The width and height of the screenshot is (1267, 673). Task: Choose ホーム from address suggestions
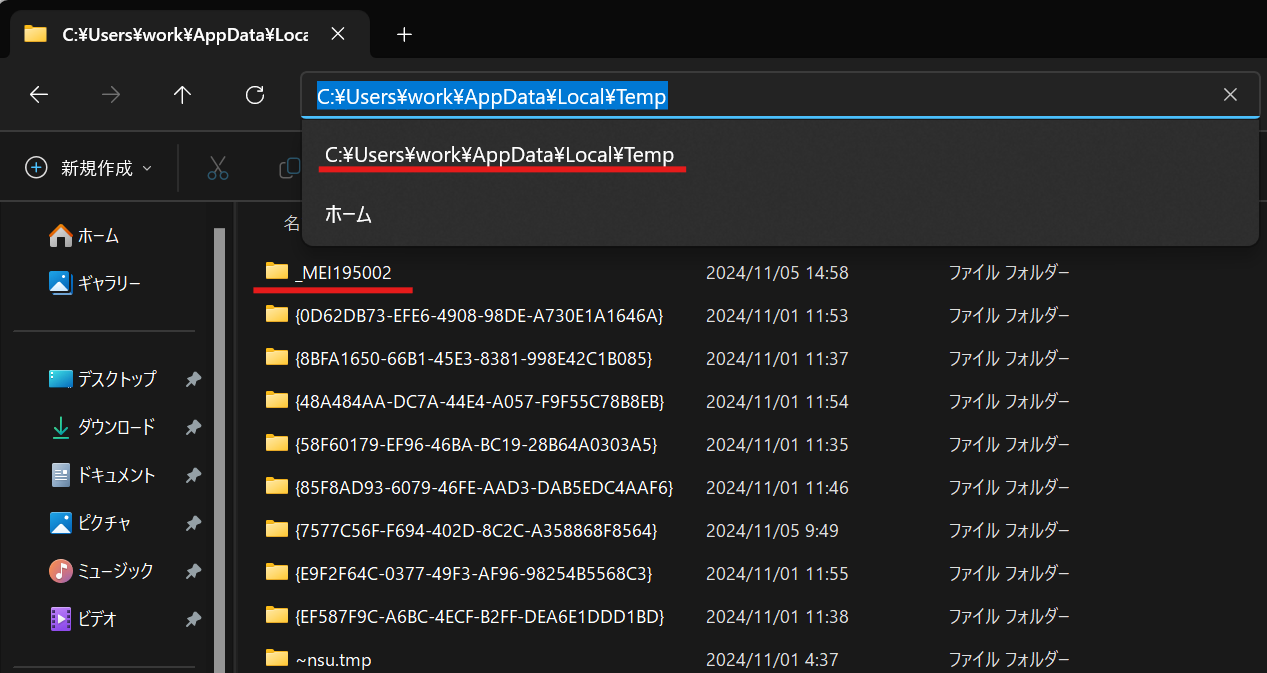pyautogui.click(x=348, y=214)
